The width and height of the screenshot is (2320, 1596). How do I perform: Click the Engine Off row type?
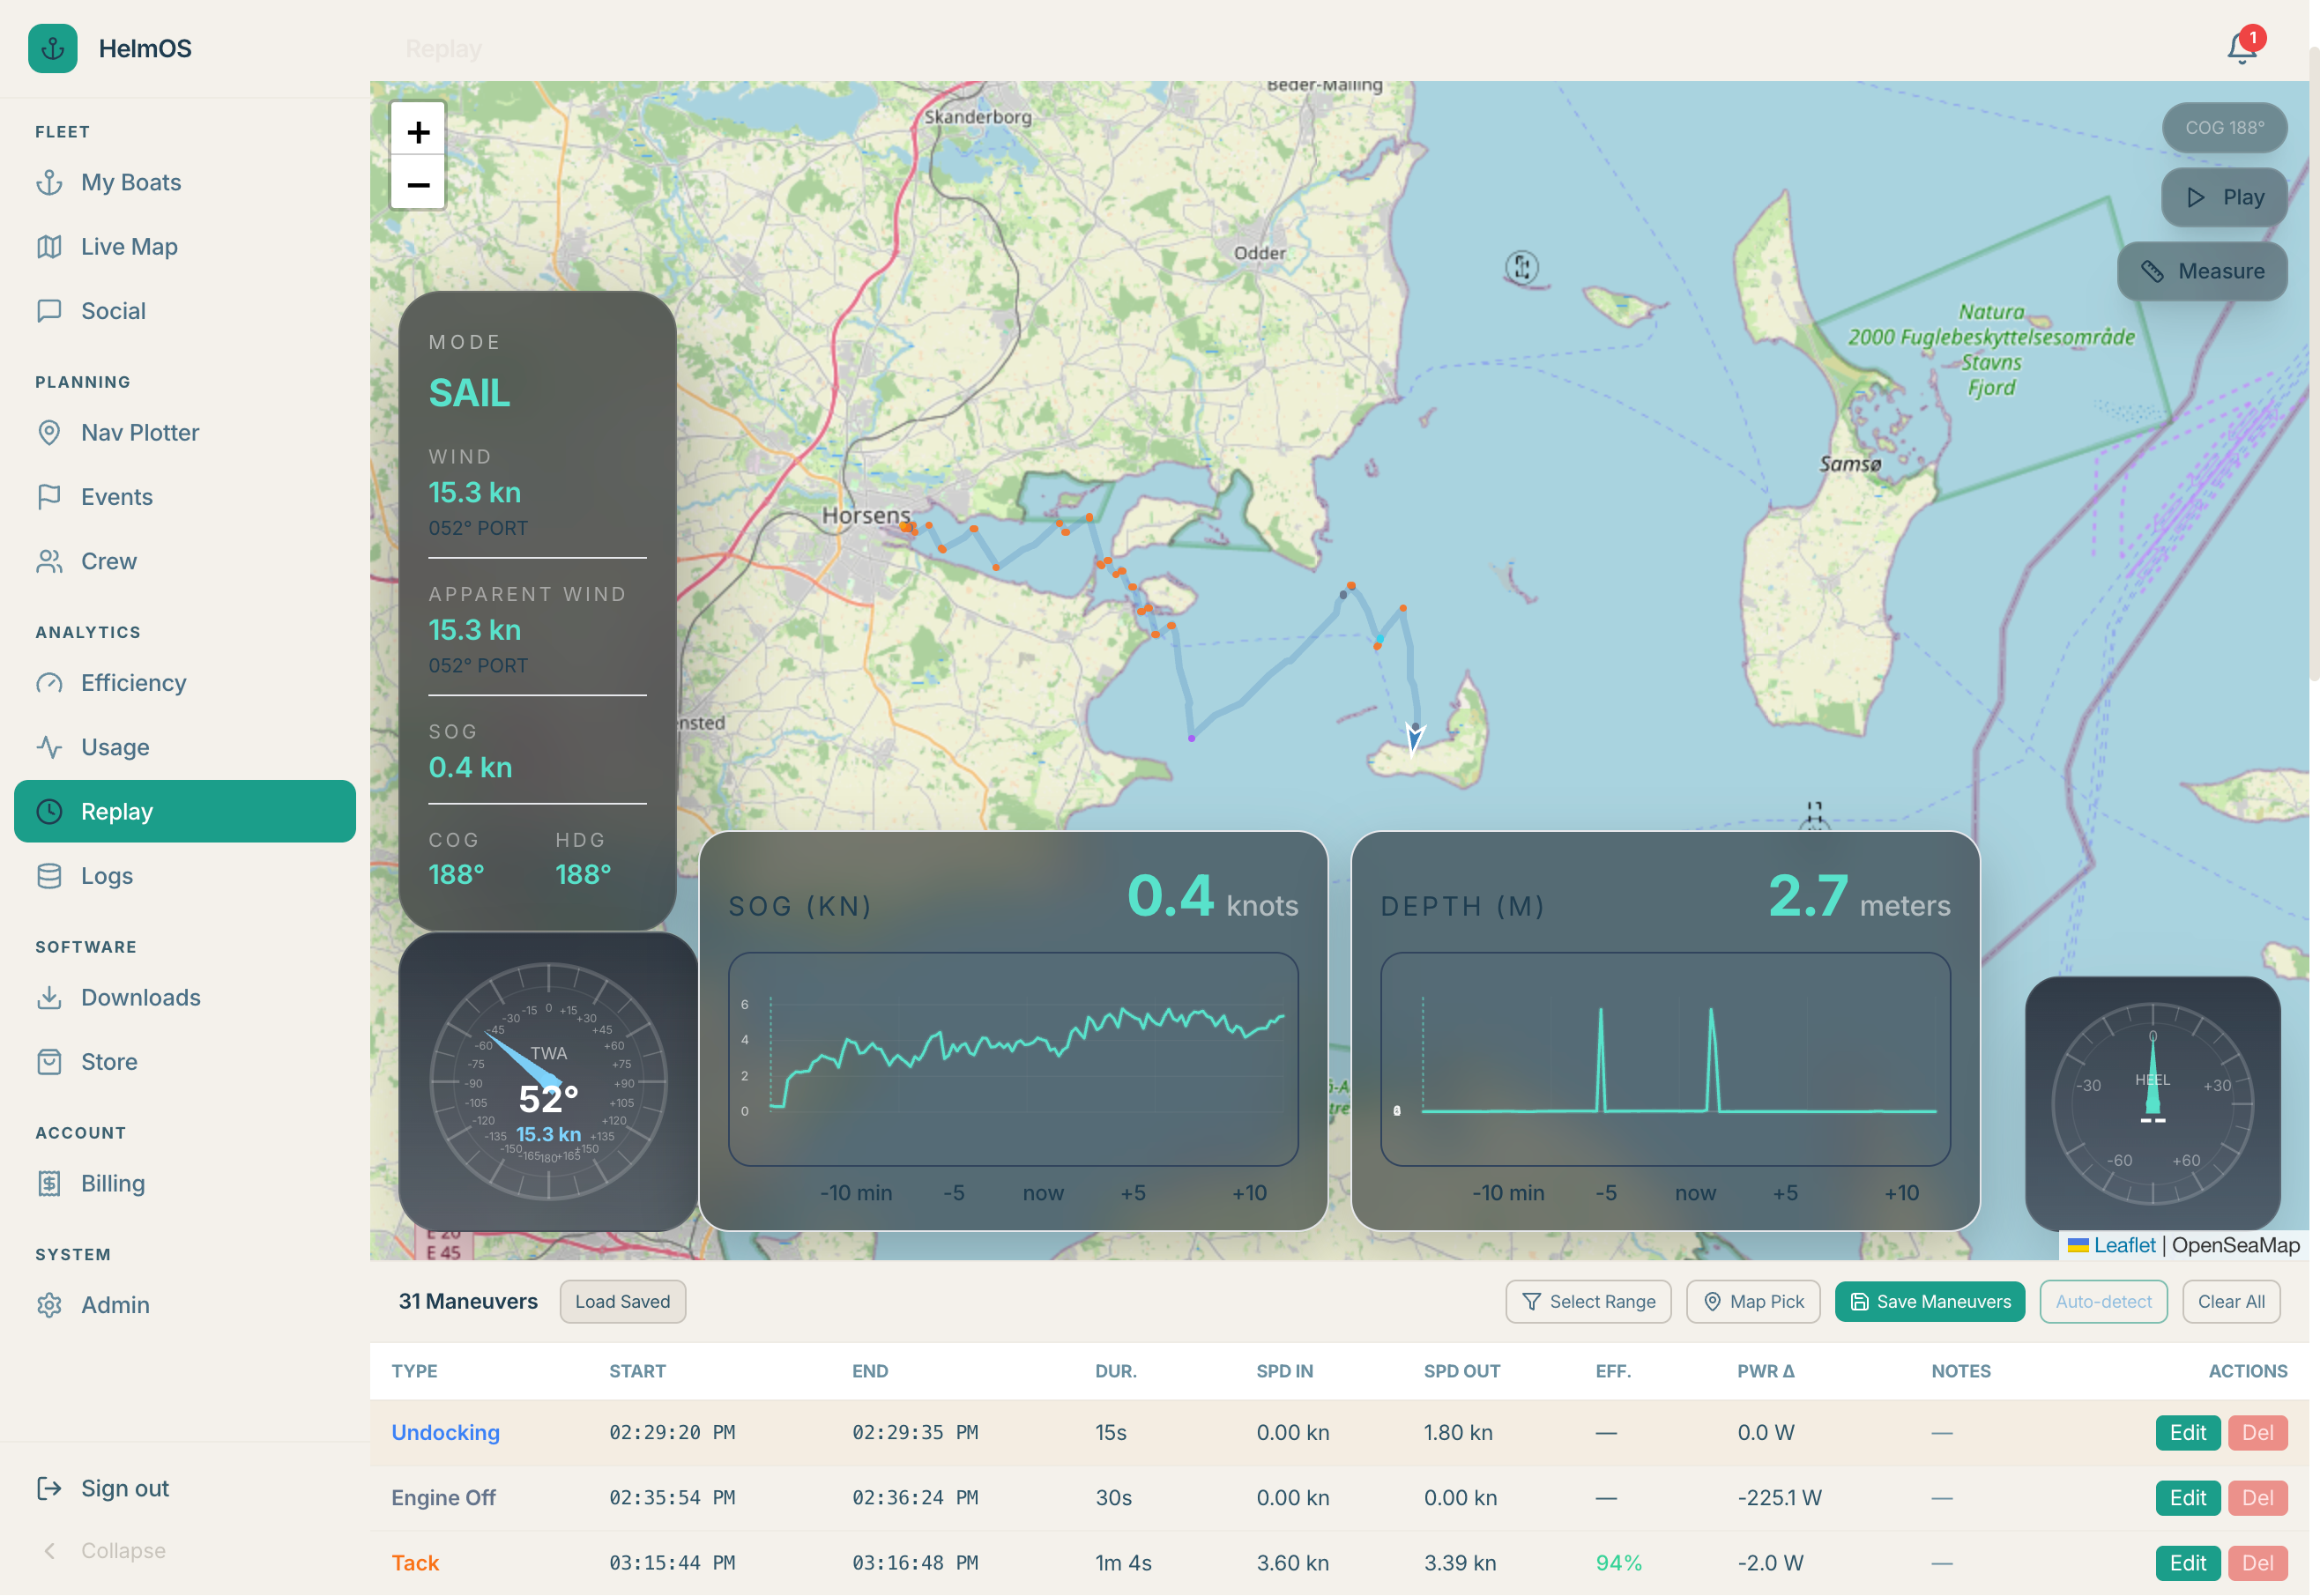point(443,1498)
